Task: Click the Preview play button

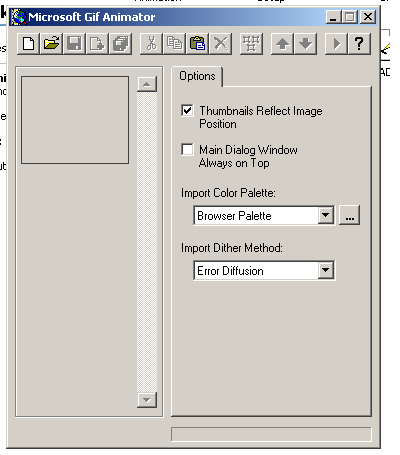Action: 336,44
